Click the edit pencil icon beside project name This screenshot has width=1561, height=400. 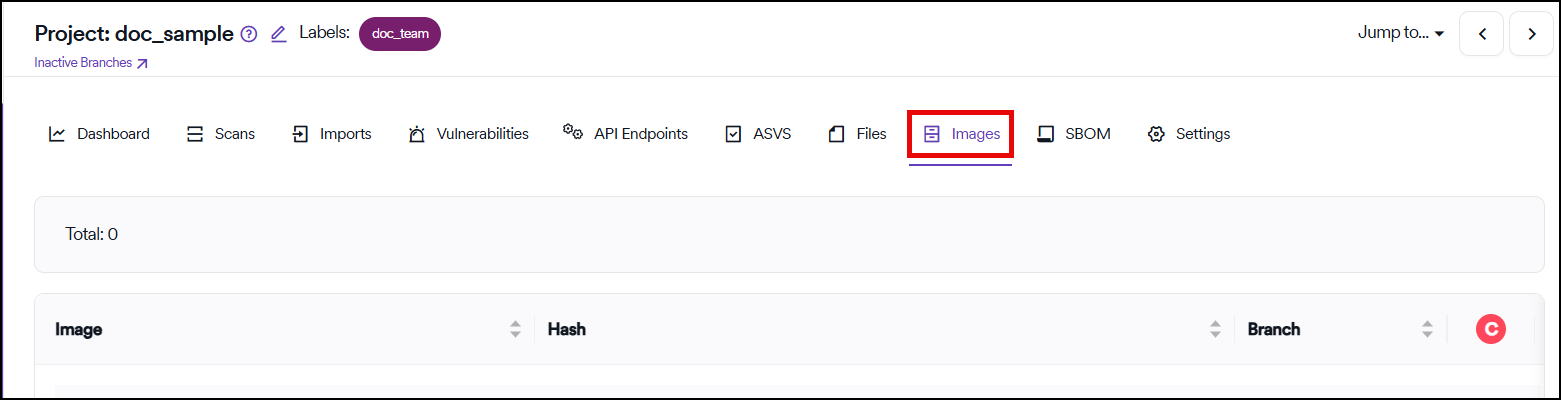pyautogui.click(x=279, y=34)
